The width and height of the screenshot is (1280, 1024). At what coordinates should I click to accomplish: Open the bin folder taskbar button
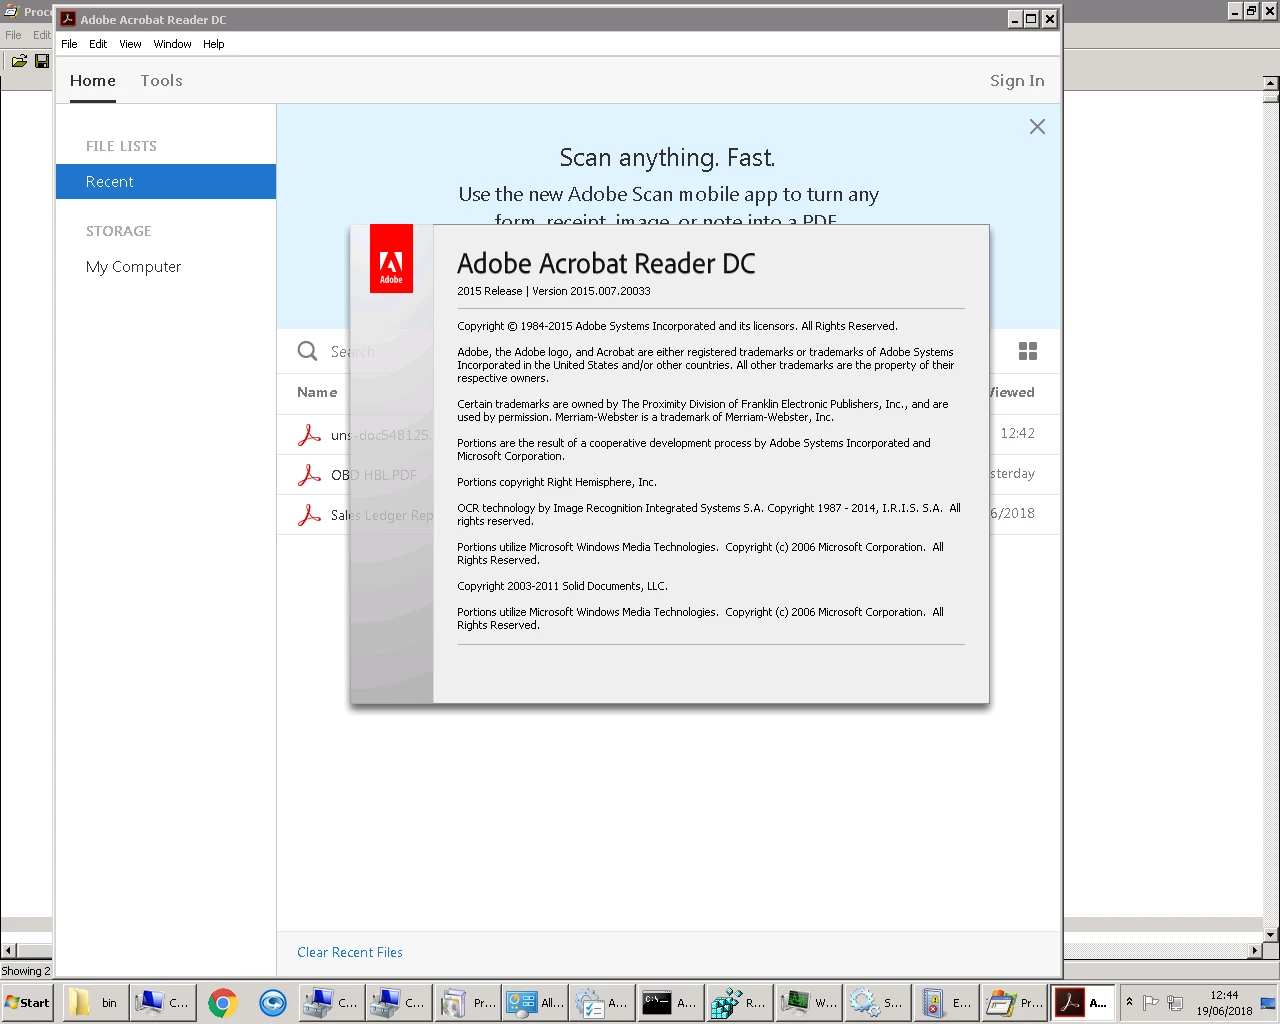coord(97,1003)
